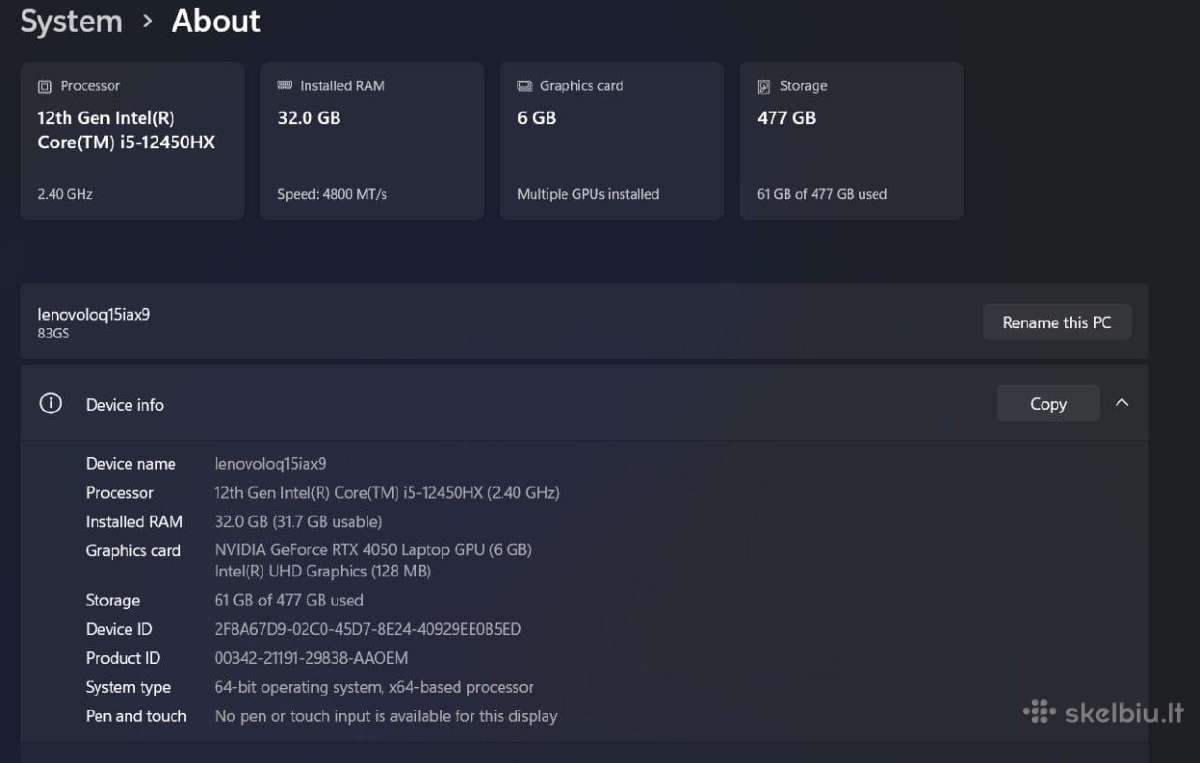The image size is (1200, 763).
Task: Click the Installed RAM memory icon
Action: [x=284, y=86]
